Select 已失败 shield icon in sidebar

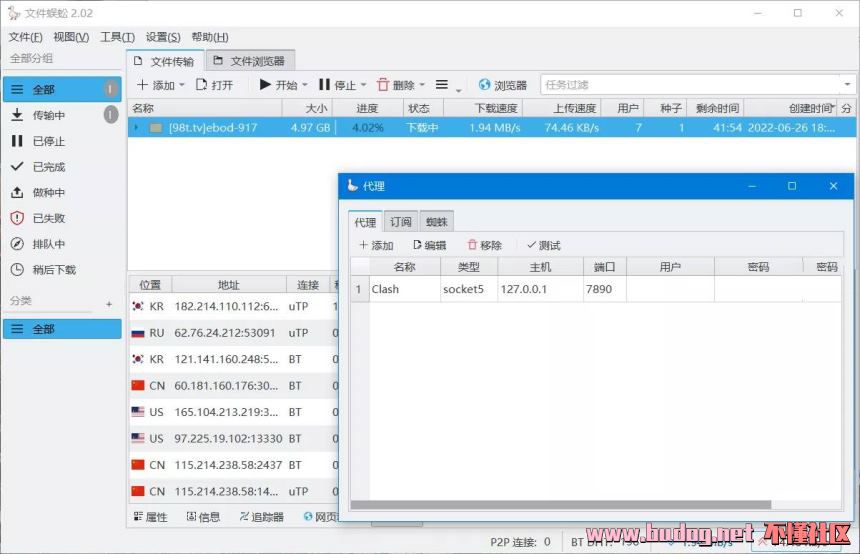point(17,218)
